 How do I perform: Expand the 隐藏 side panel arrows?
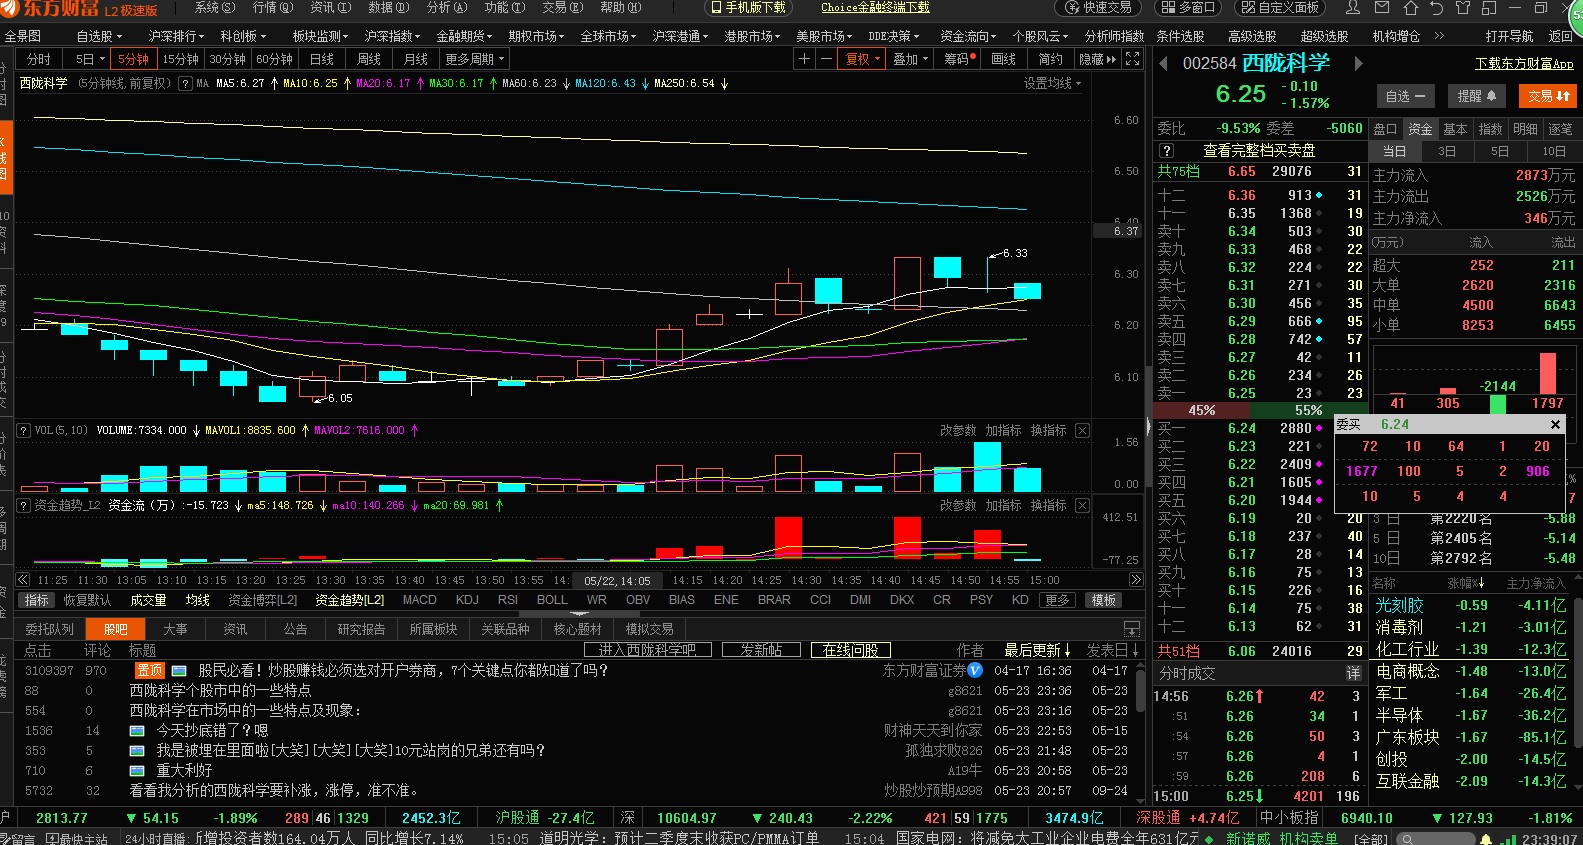(x=1097, y=59)
